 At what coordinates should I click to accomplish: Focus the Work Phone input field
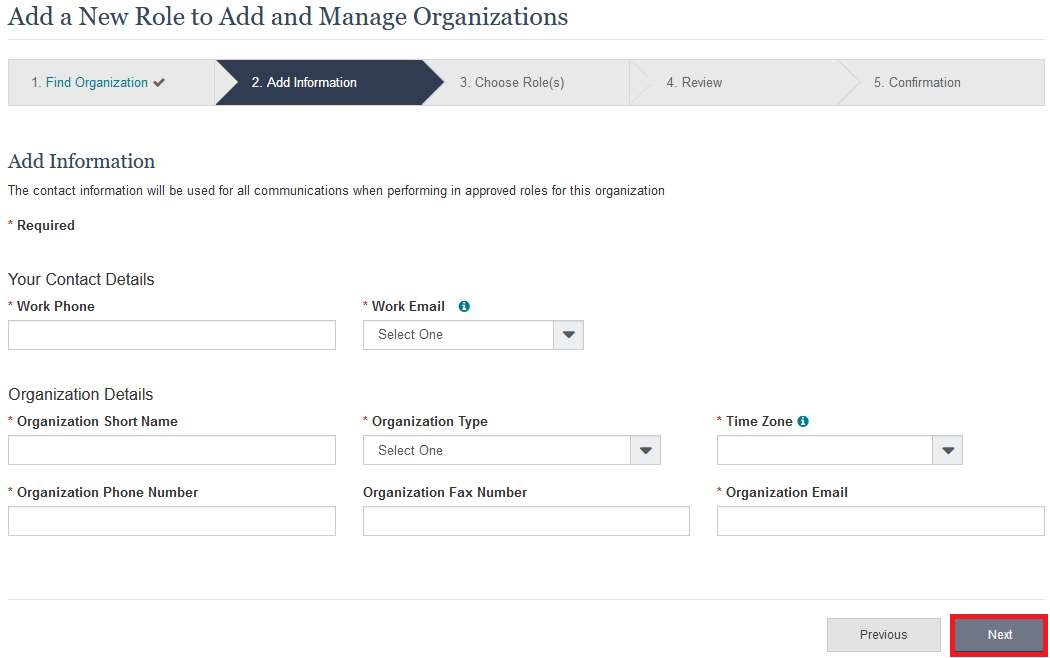(x=172, y=335)
